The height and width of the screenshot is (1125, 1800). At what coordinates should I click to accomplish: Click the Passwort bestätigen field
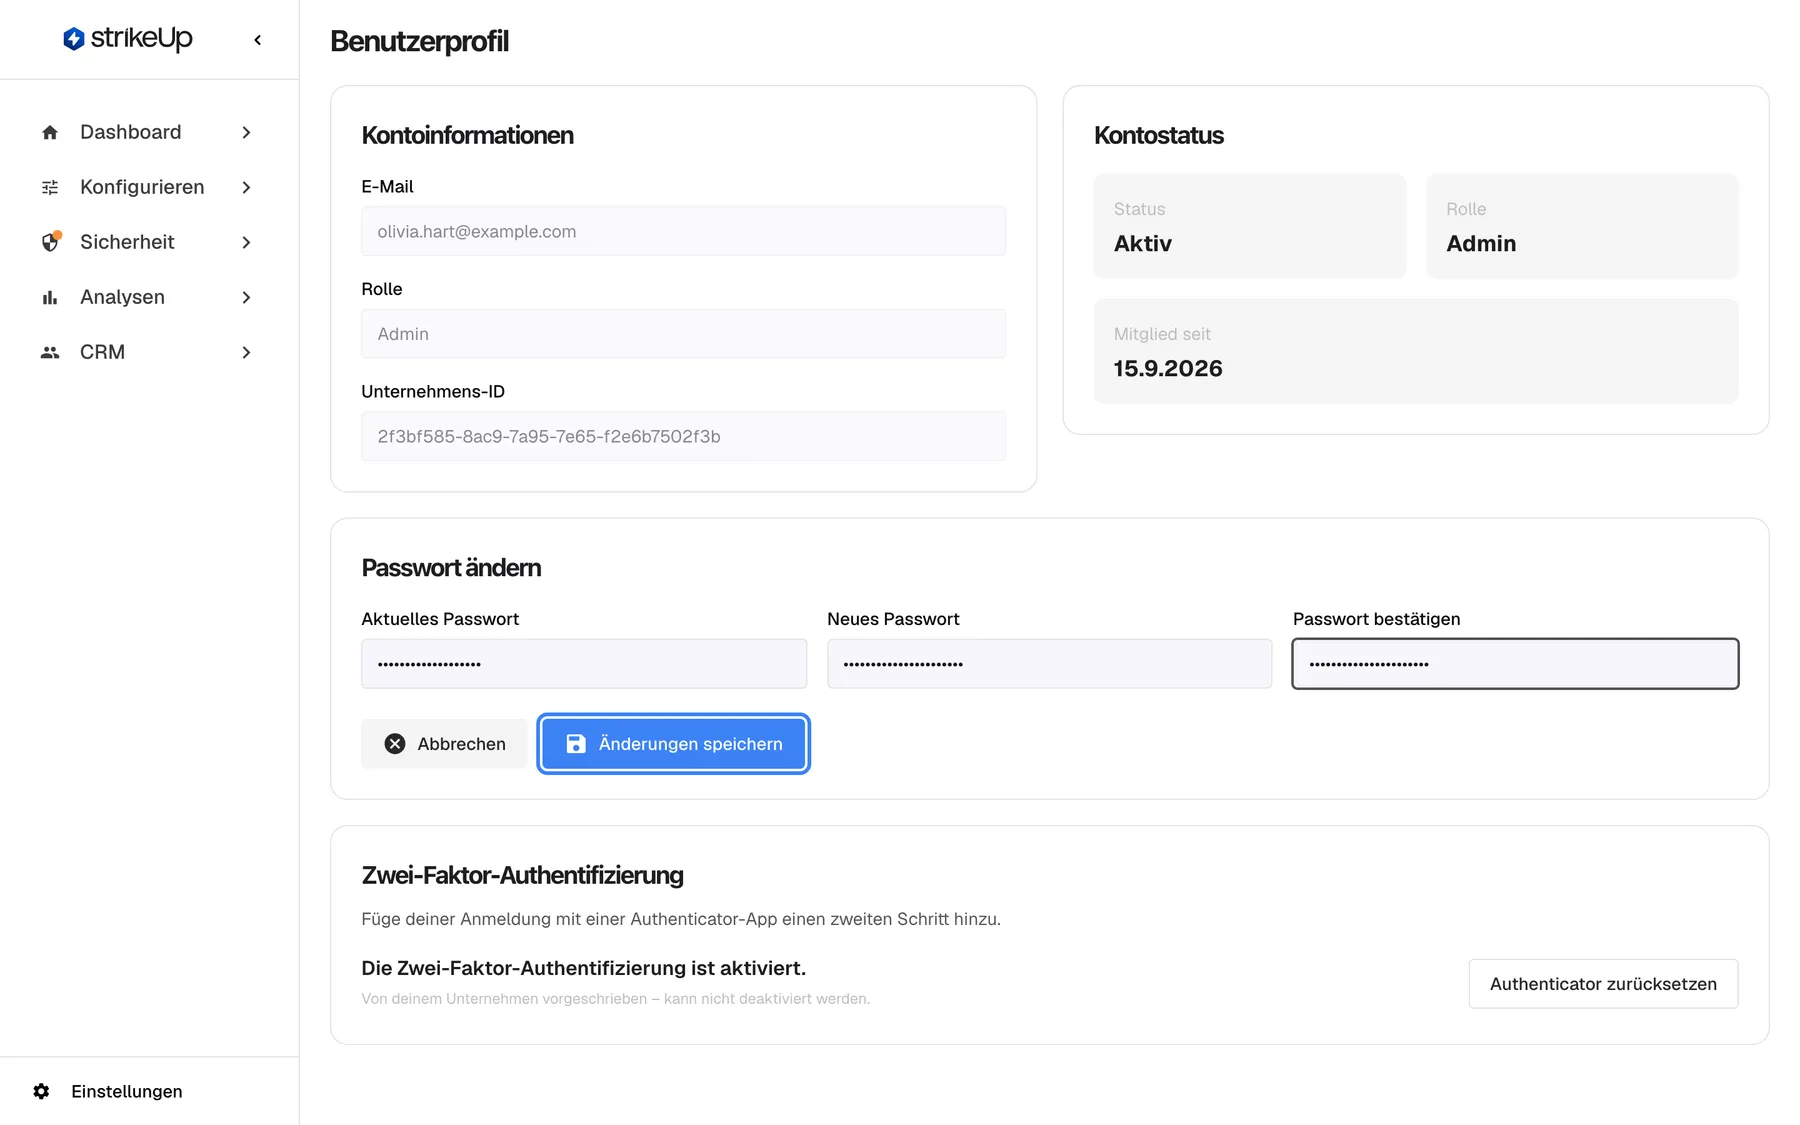pos(1515,664)
